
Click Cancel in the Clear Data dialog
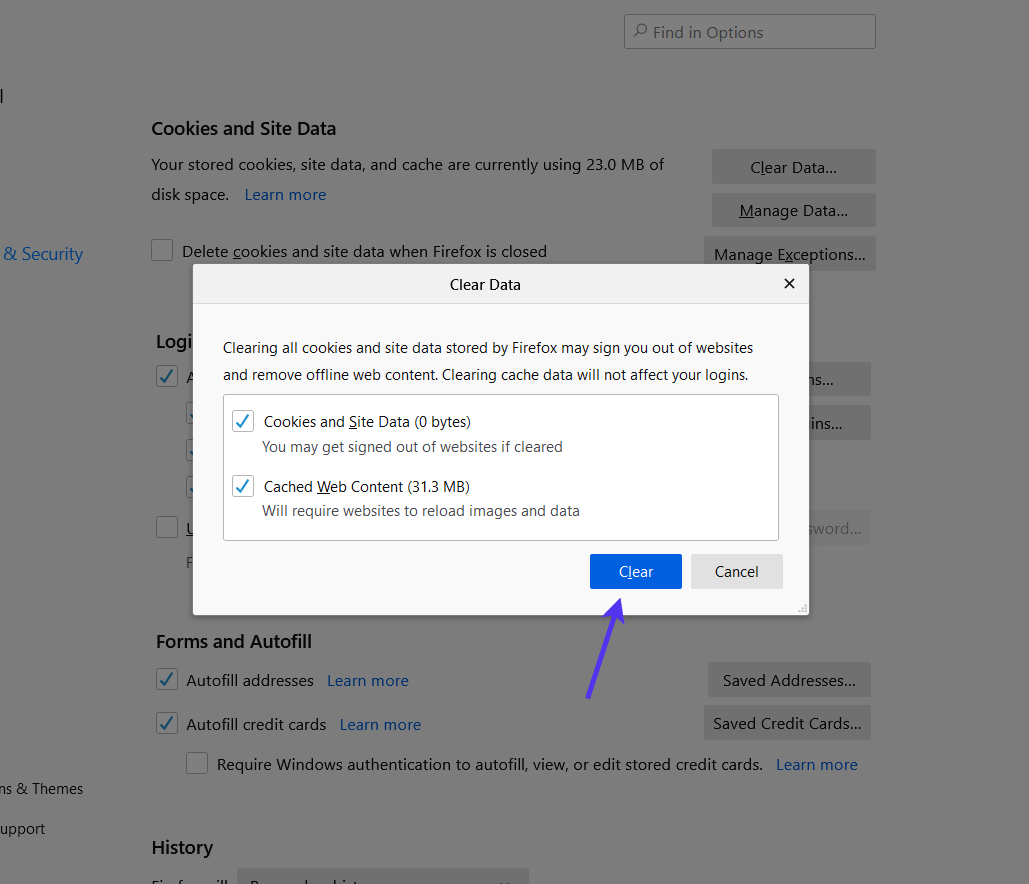pyautogui.click(x=736, y=571)
